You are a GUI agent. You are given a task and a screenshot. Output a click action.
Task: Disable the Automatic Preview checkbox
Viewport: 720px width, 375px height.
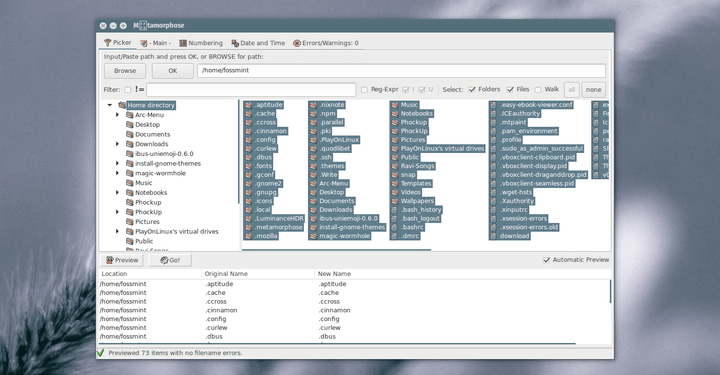point(546,260)
